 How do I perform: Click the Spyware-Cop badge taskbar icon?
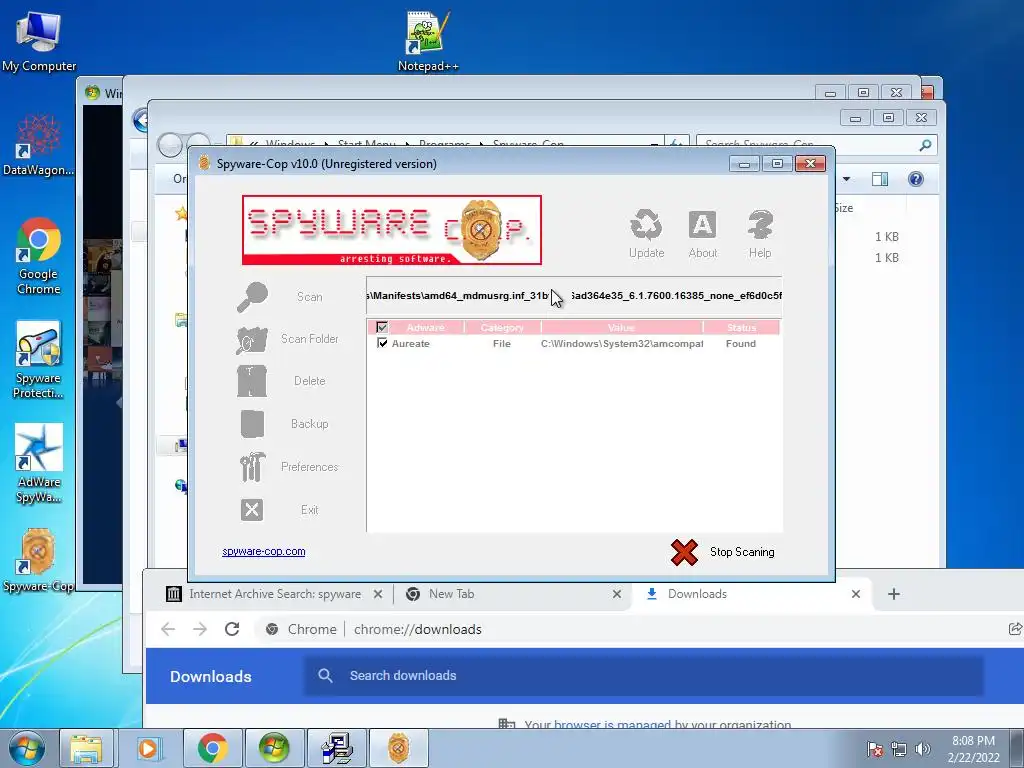click(x=398, y=748)
